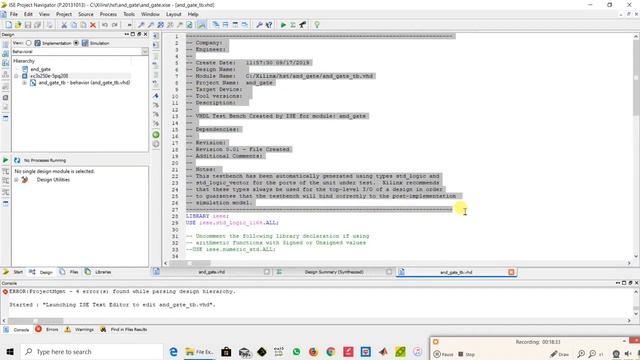Switch to the and_gate.vhd editor tab
Screen dimensions: 640x360
click(211, 272)
